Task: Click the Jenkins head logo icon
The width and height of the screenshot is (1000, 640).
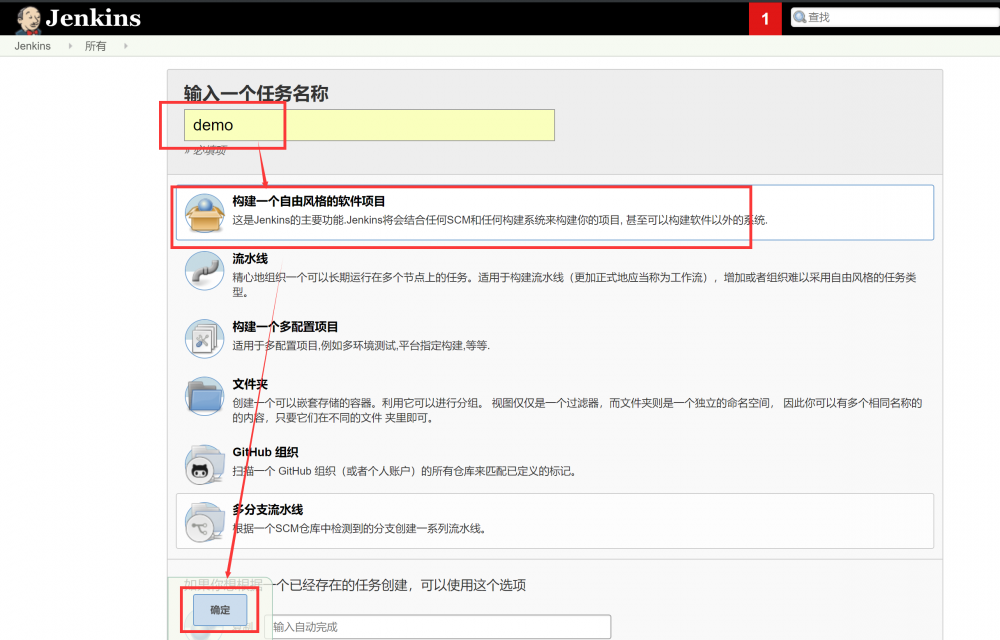Action: (30, 18)
